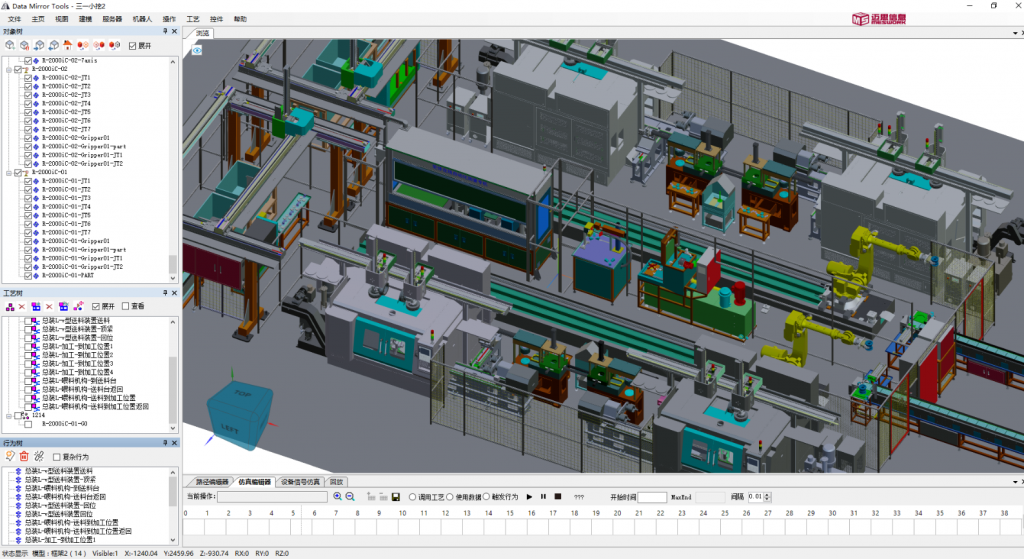Screen dimensions: 1024x559
Task: Click the zoom-in magnifier in simulation editor
Action: click(337, 497)
